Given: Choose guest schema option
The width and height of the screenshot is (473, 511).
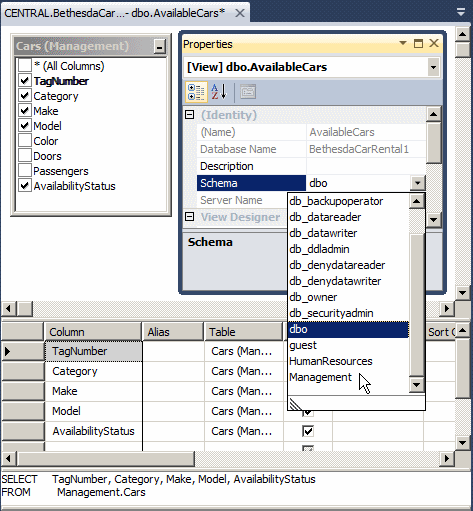Looking at the screenshot, I should point(348,345).
